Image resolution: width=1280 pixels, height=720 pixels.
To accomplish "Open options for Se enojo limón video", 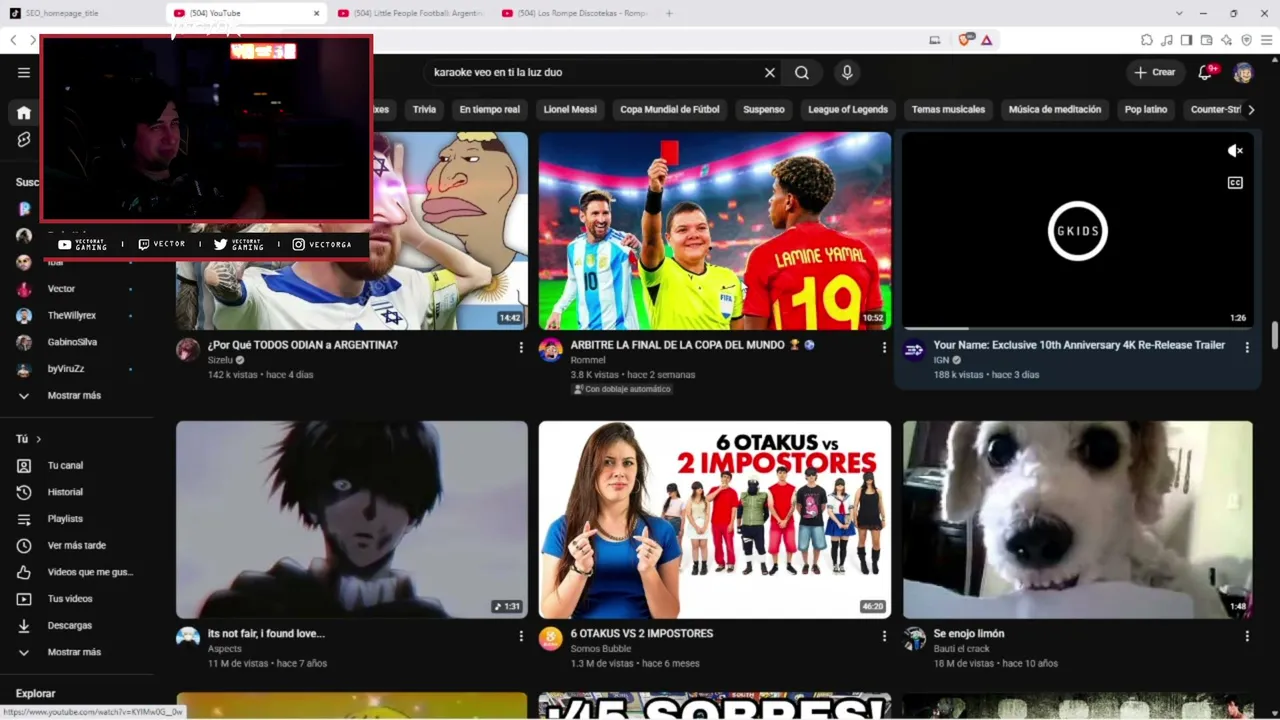I will click(x=1247, y=636).
